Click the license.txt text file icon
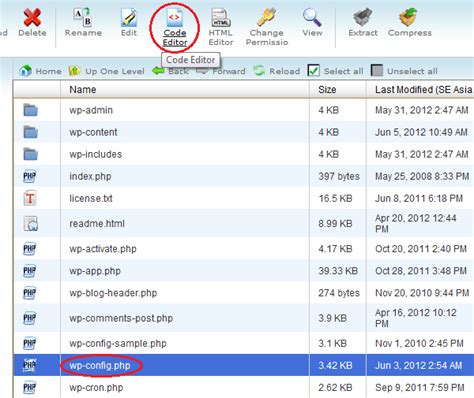This screenshot has width=474, height=398. pos(30,198)
